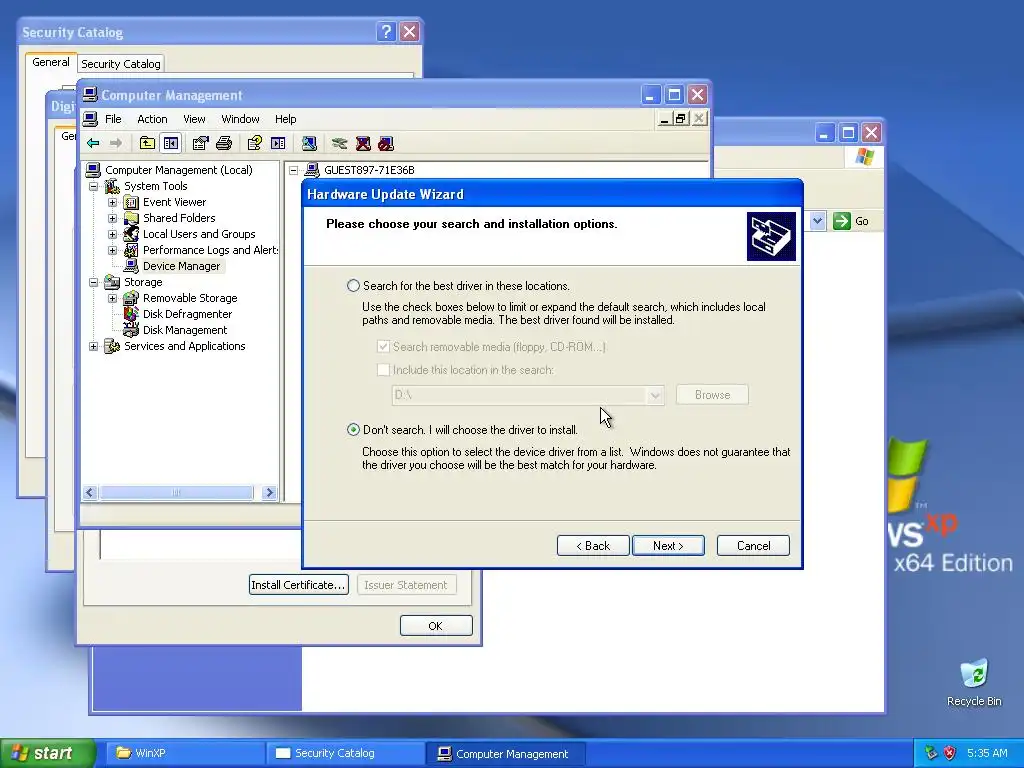
Task: Click the Scan for hardware changes icon
Action: (309, 143)
